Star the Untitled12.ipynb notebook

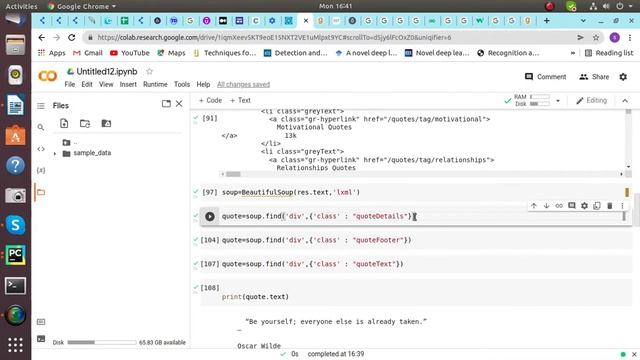coord(149,71)
